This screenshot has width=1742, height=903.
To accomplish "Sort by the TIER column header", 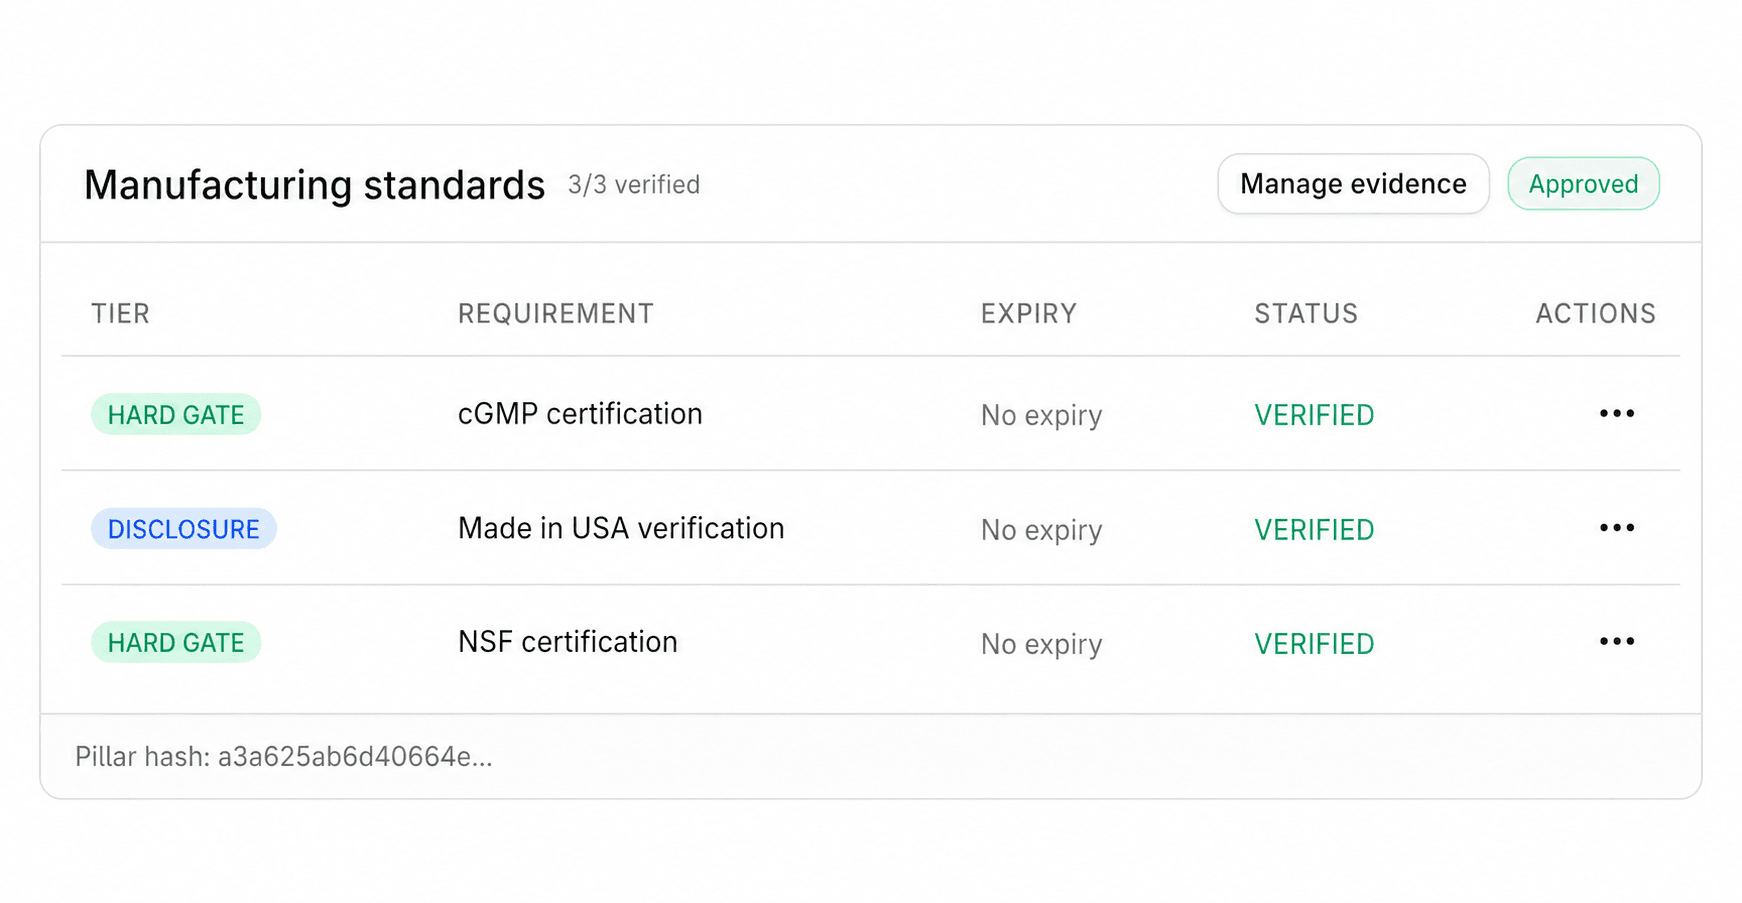I will click(120, 314).
